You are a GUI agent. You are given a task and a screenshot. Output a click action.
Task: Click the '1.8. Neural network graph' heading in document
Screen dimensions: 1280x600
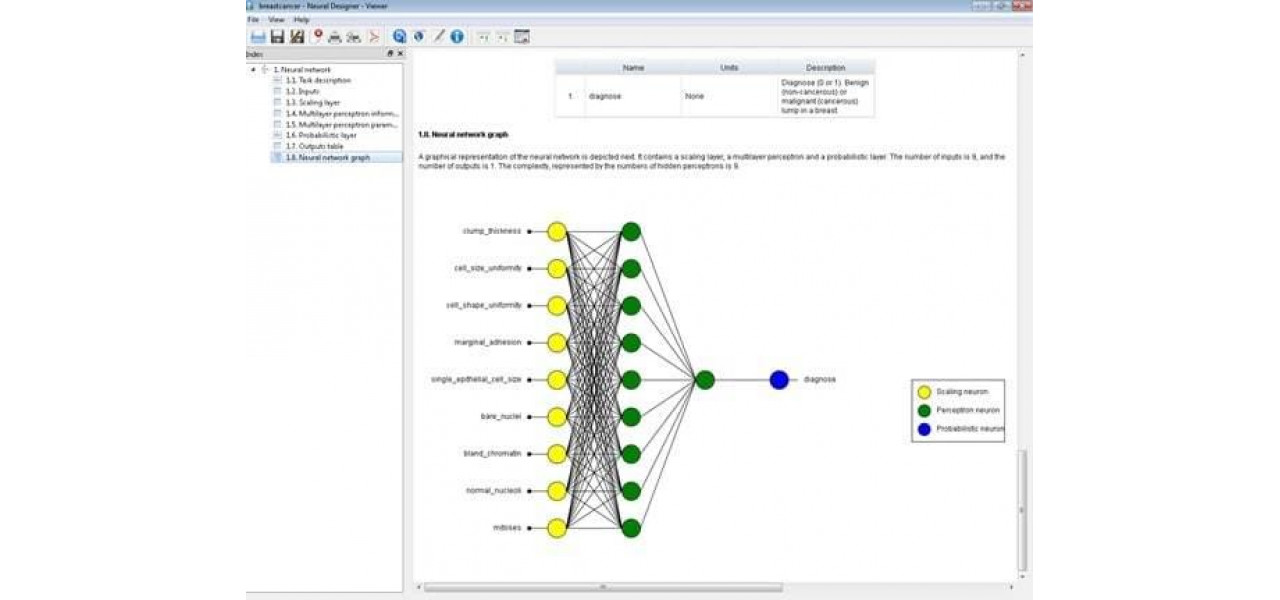tap(463, 134)
